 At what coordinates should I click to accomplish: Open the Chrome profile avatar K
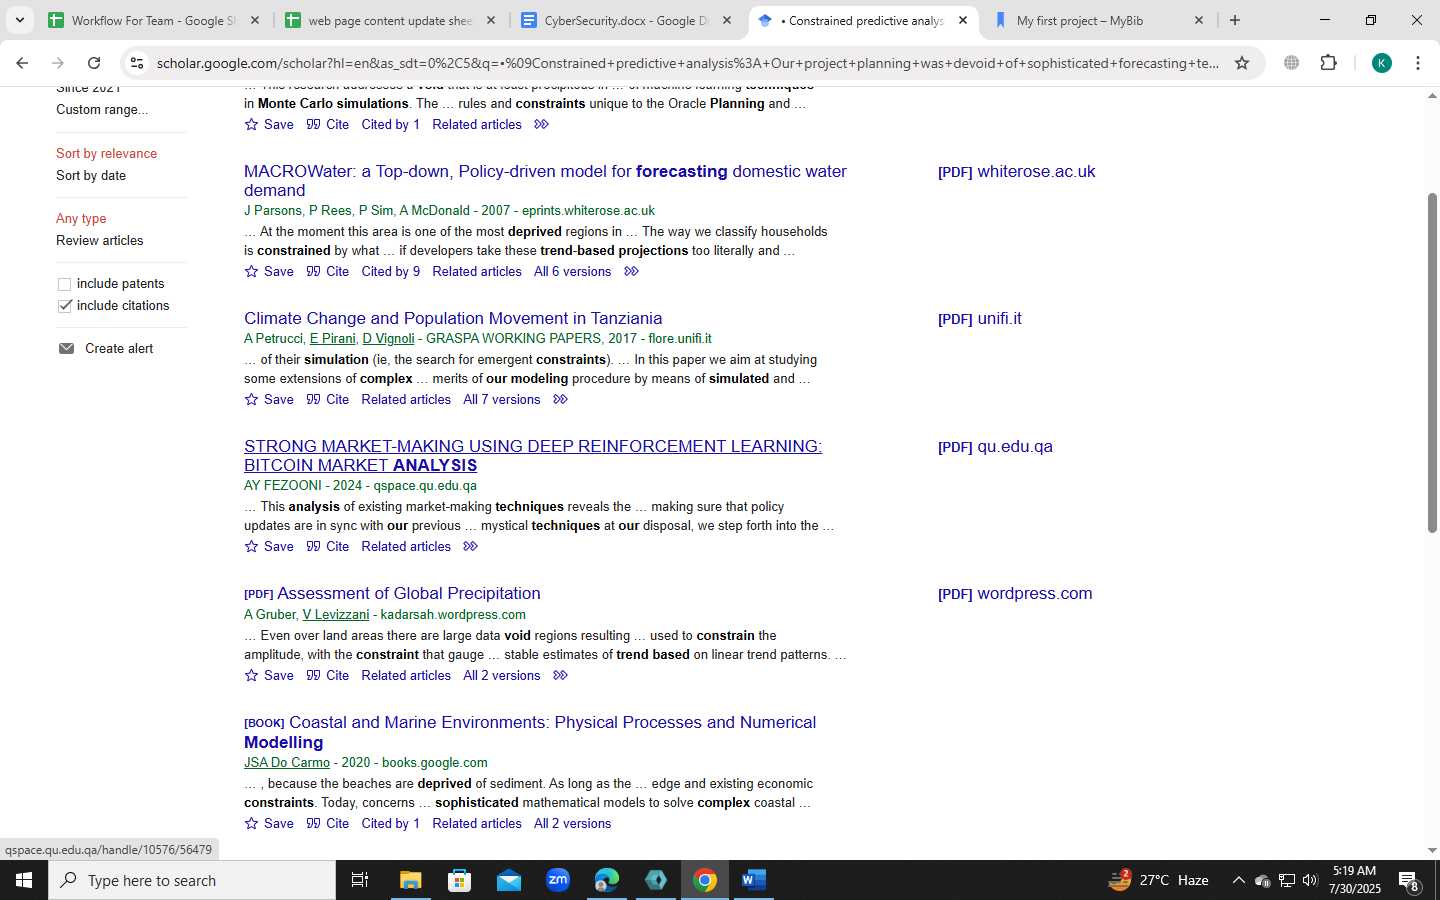tap(1381, 63)
